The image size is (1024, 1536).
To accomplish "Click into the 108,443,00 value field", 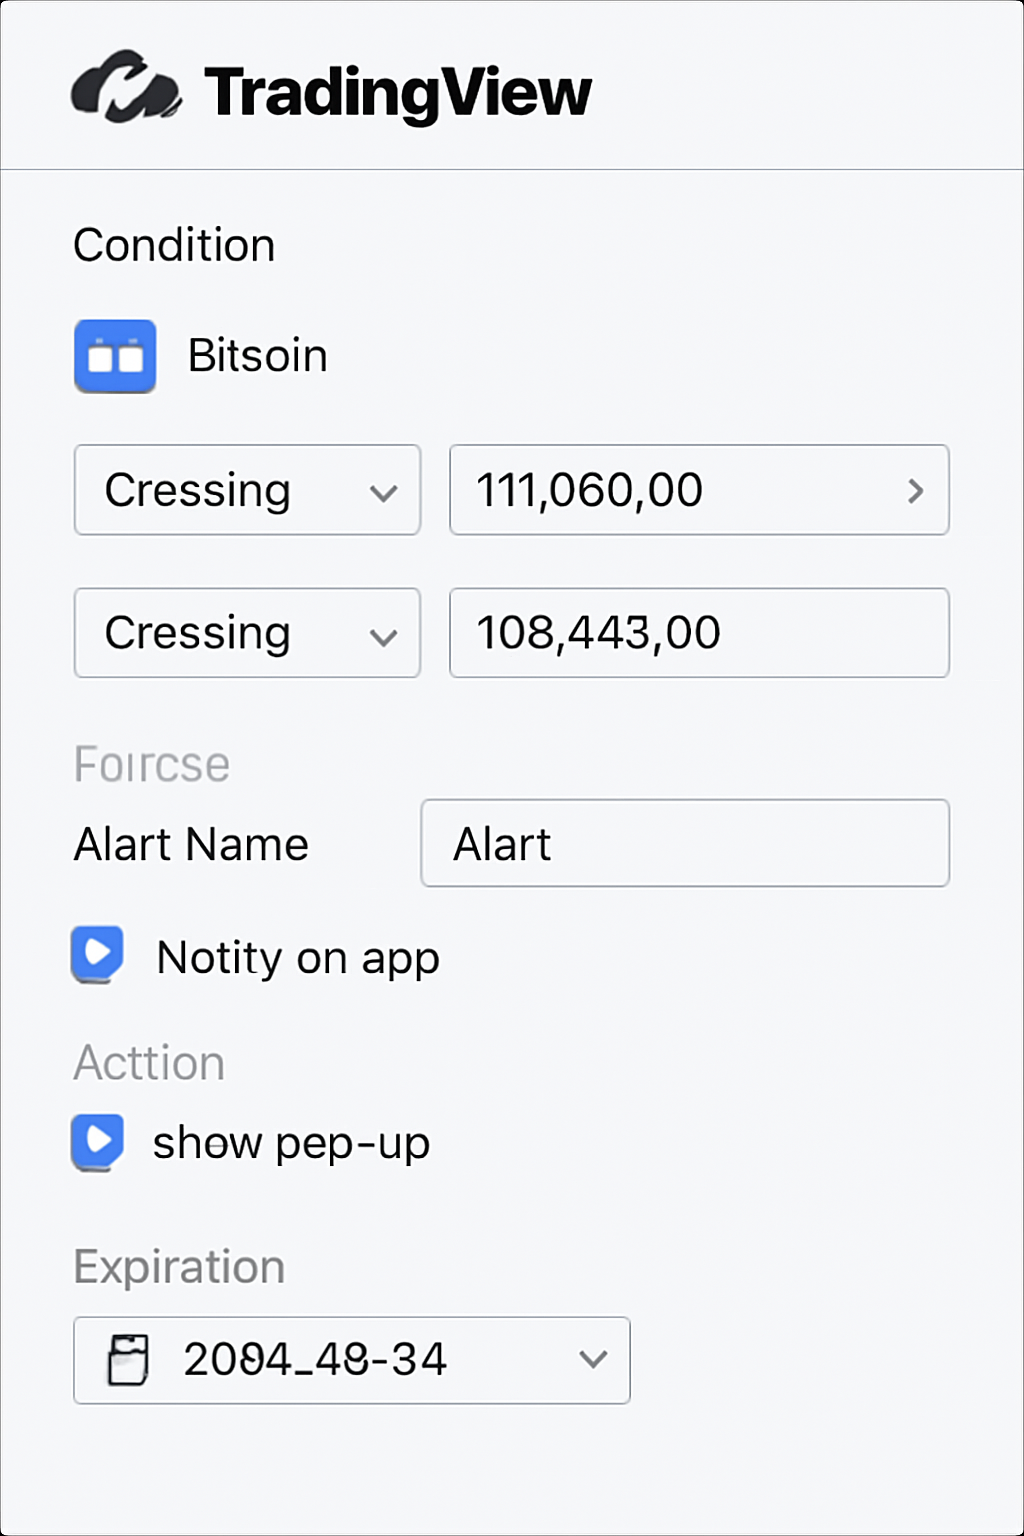I will coord(698,633).
